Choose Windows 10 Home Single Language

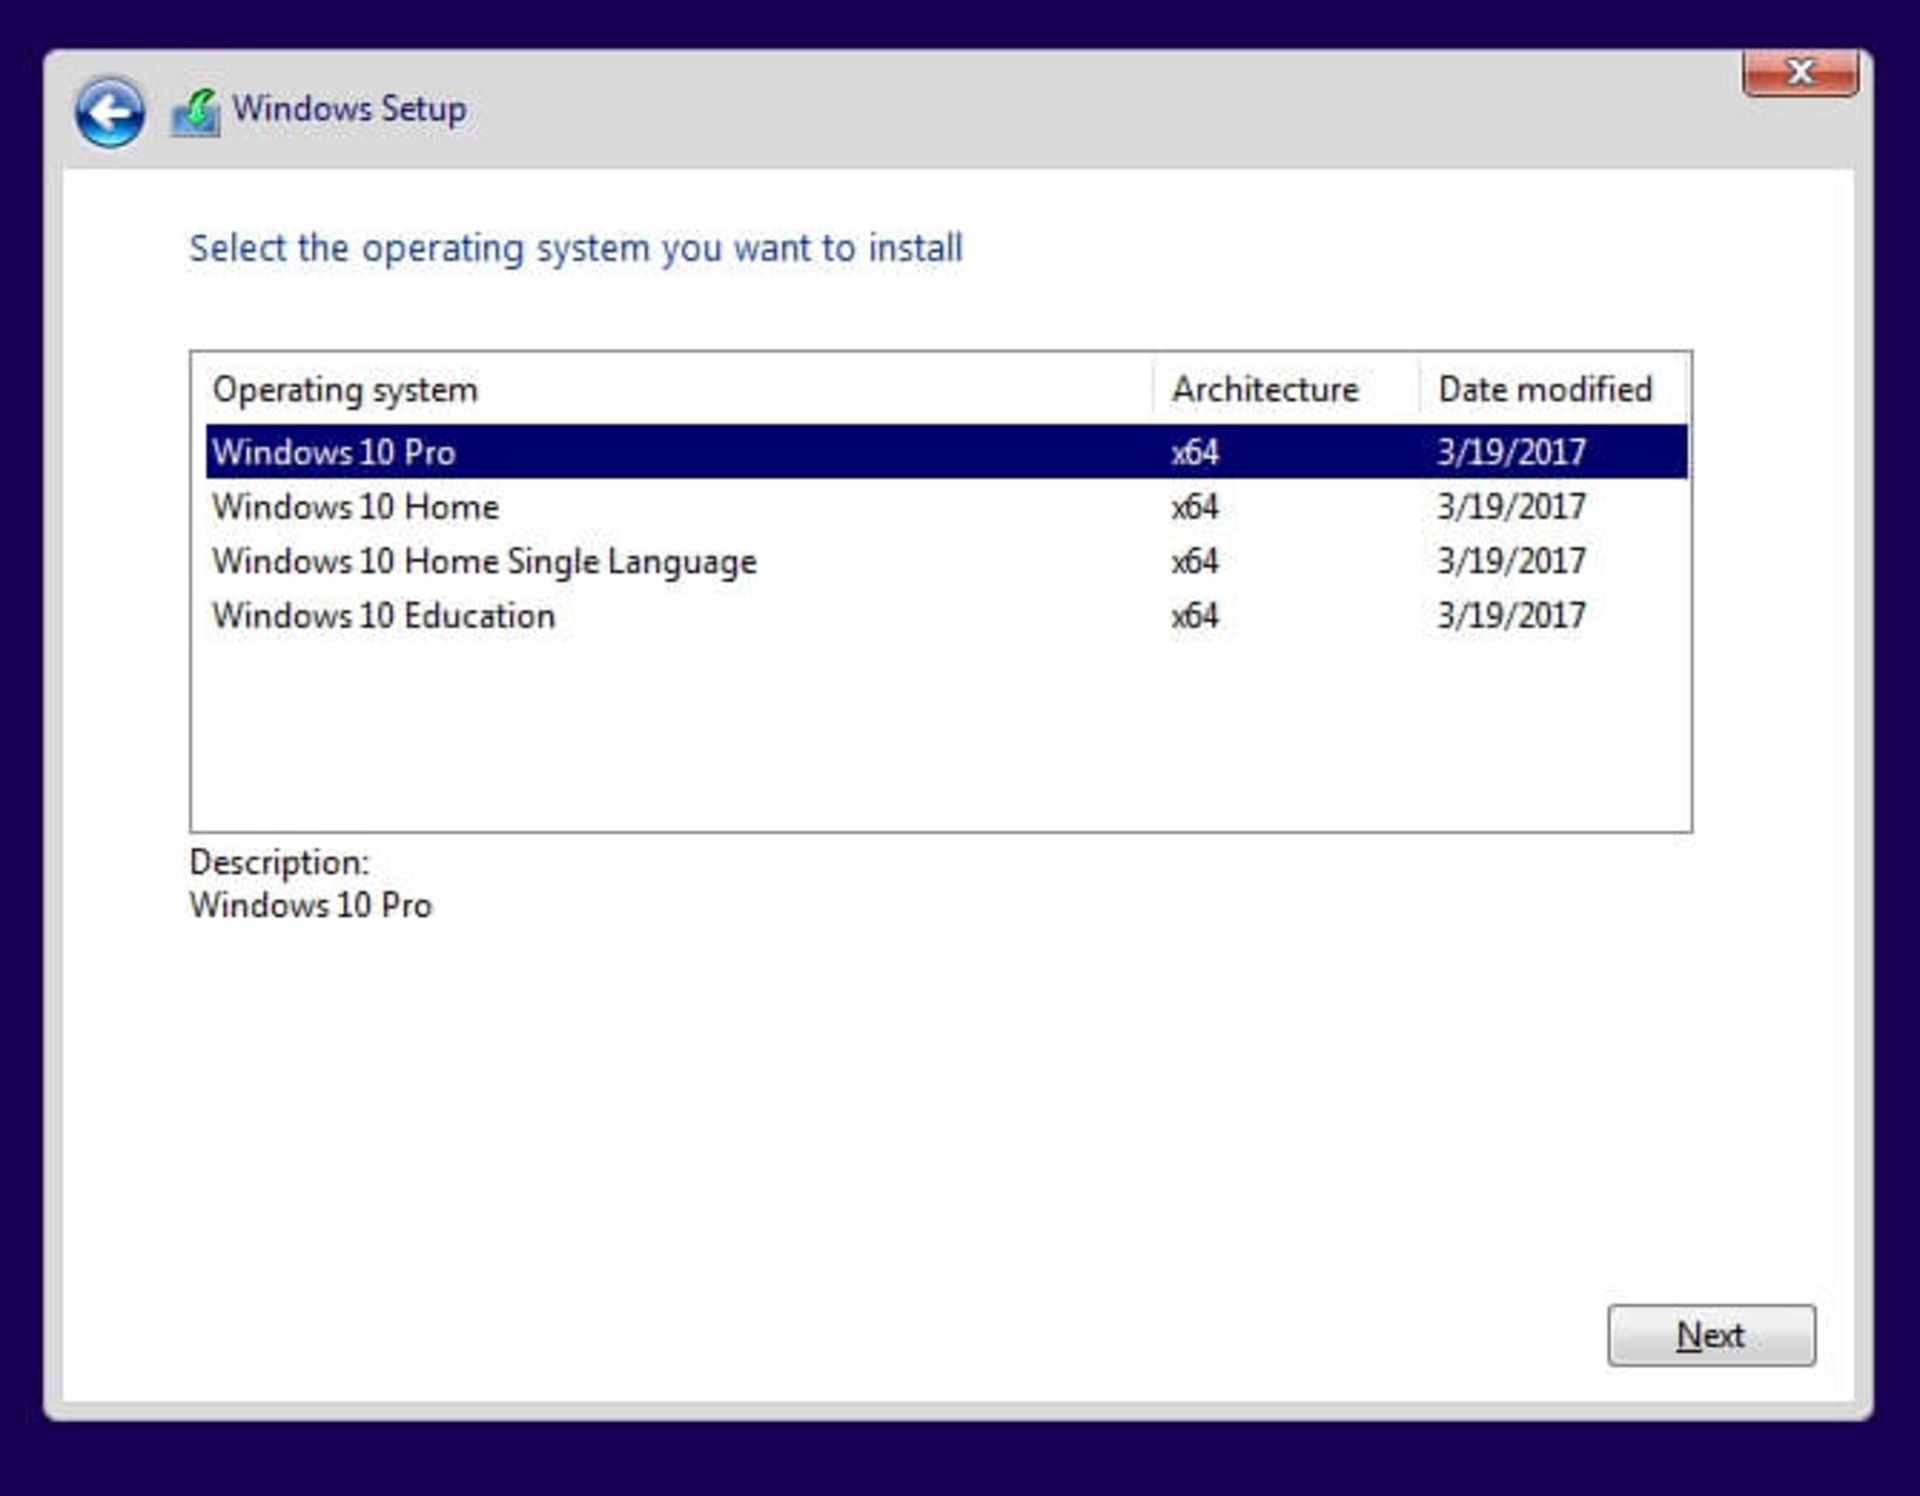[x=946, y=561]
